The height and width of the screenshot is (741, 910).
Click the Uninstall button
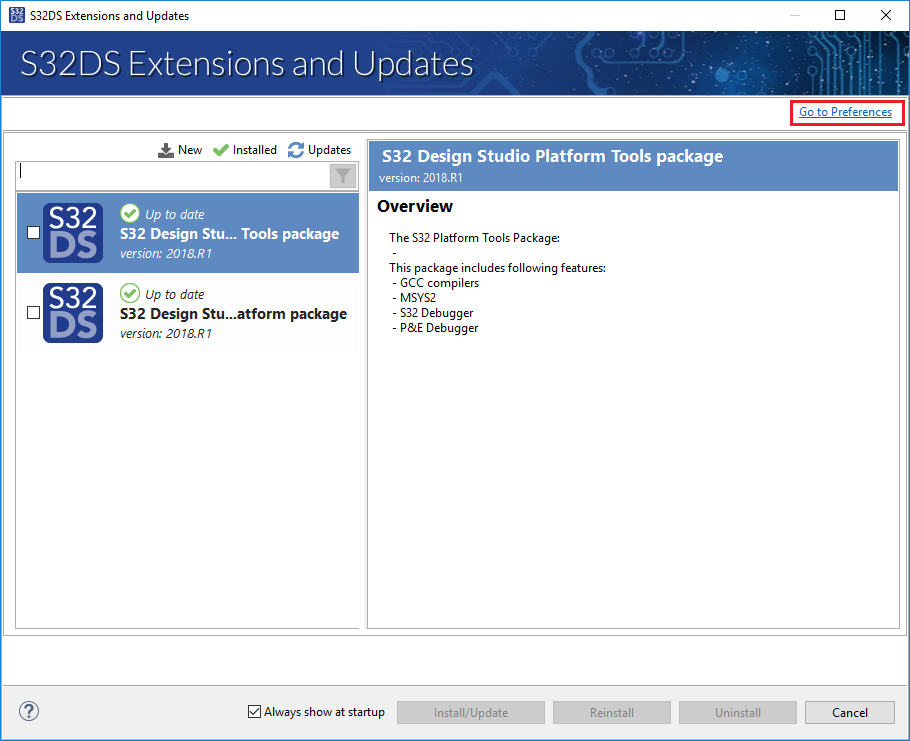pos(738,713)
